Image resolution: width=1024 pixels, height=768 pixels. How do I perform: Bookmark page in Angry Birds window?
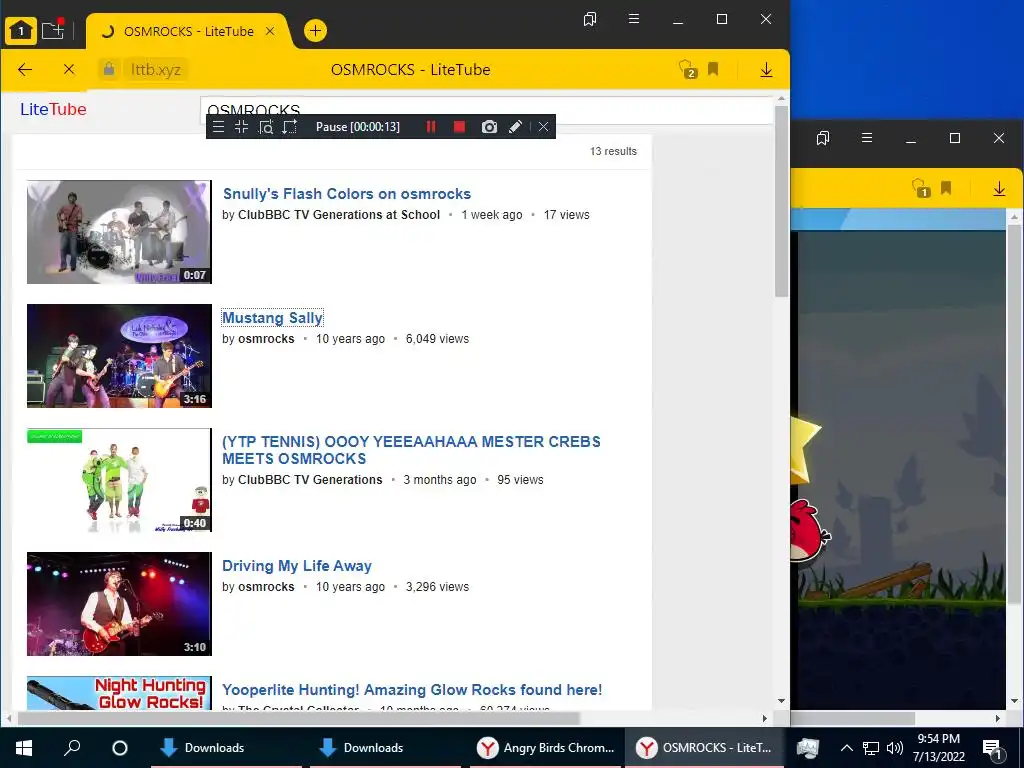click(x=946, y=188)
